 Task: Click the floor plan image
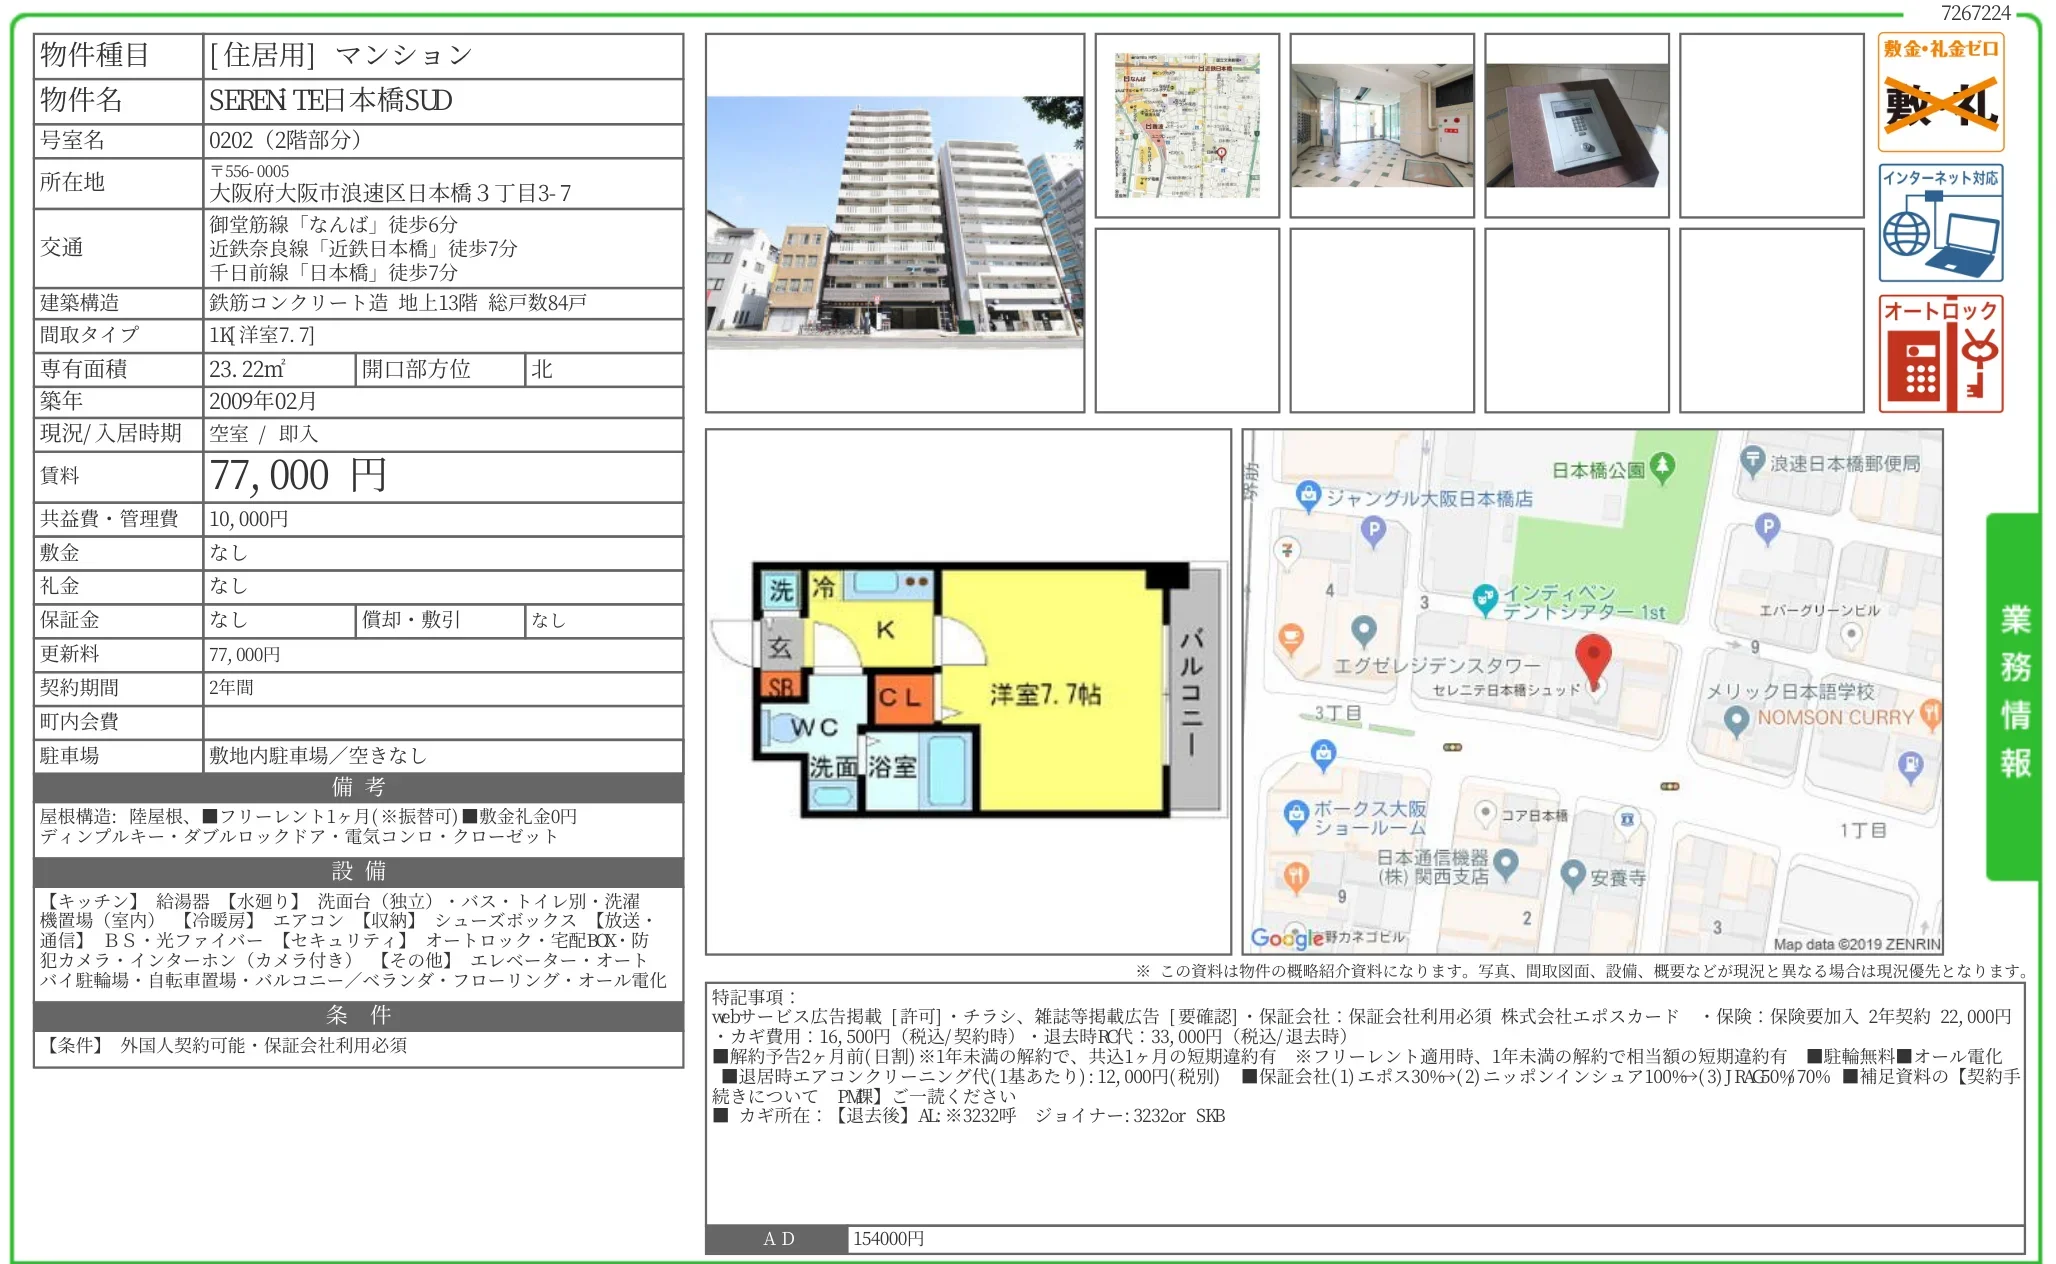[x=967, y=690]
